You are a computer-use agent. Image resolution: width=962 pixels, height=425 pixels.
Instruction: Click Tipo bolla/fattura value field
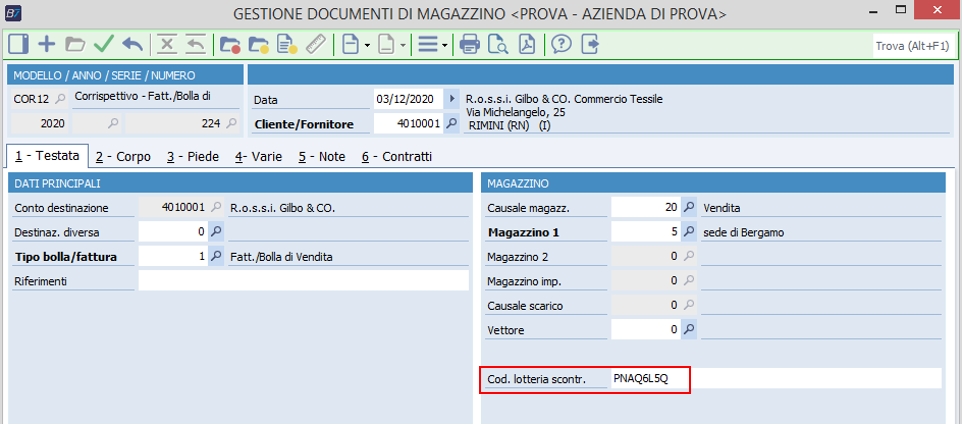174,256
